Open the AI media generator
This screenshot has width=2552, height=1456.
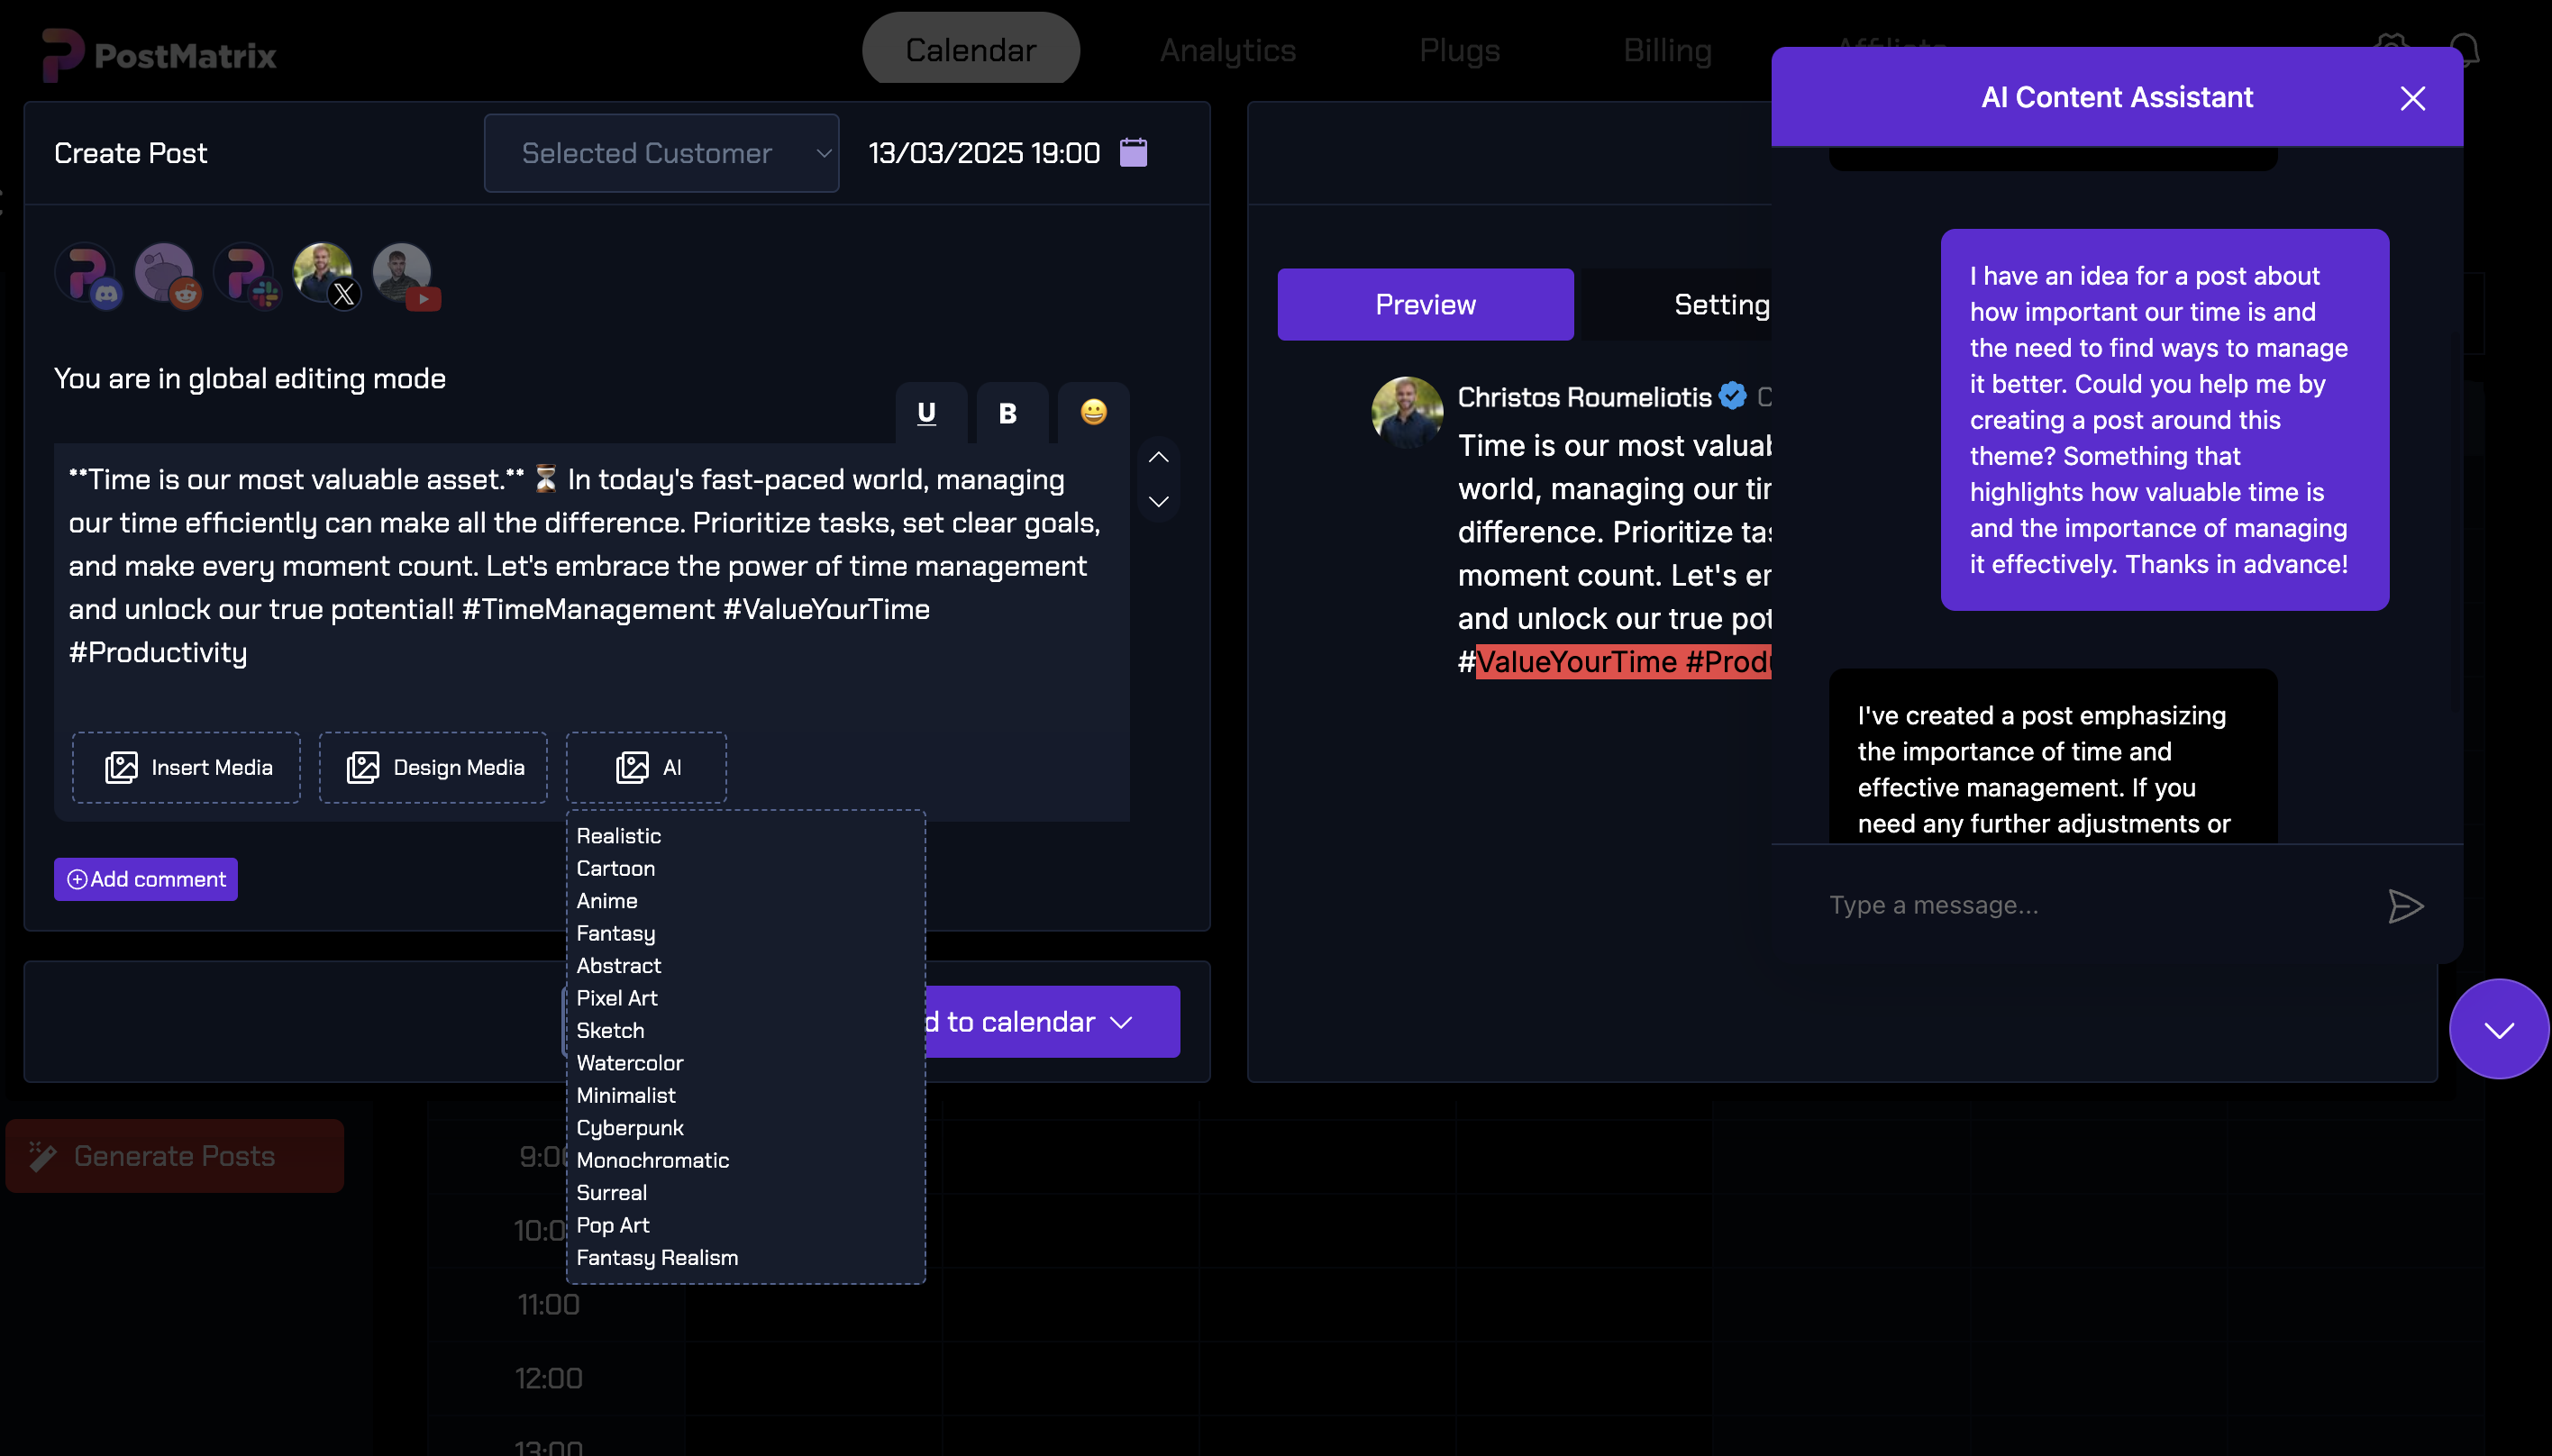coord(646,767)
